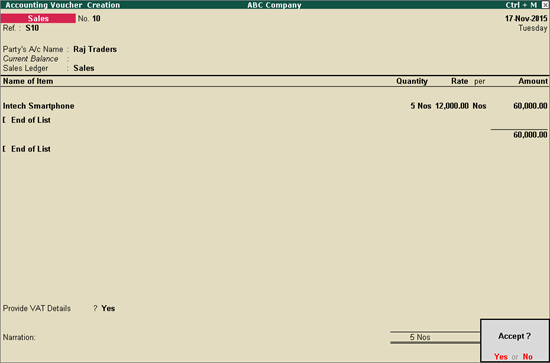Confirm Yes in the Accept dialog
This screenshot has width=550, height=363.
[x=501, y=357]
